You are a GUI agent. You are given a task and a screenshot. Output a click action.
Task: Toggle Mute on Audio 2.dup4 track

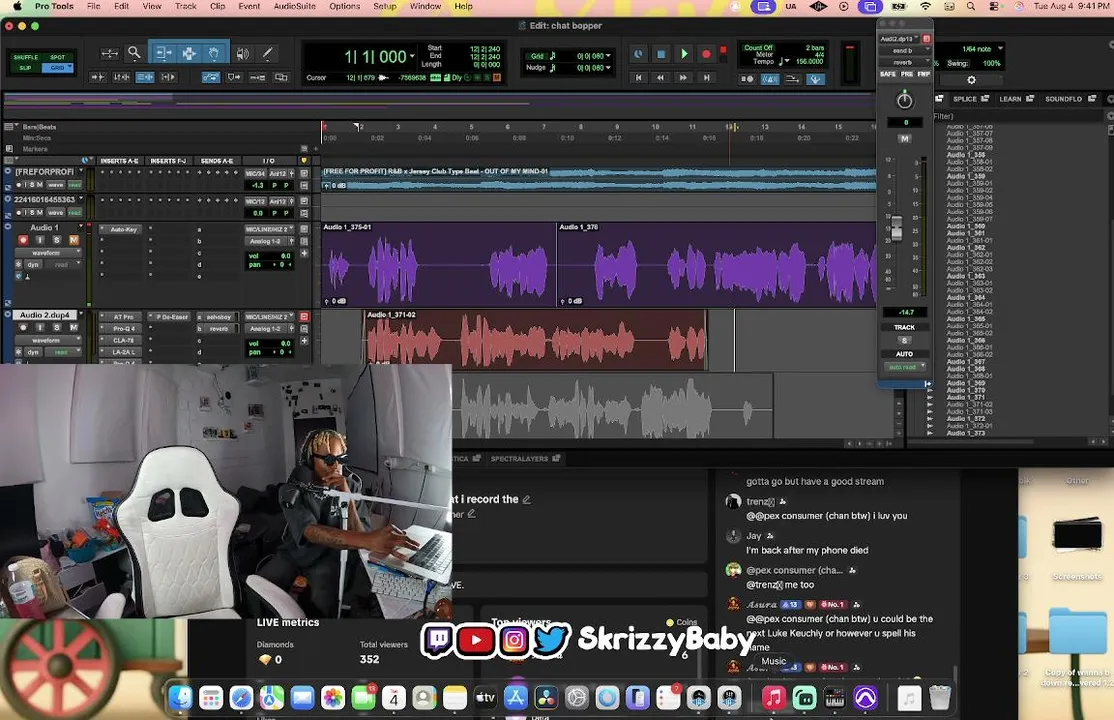[x=73, y=328]
